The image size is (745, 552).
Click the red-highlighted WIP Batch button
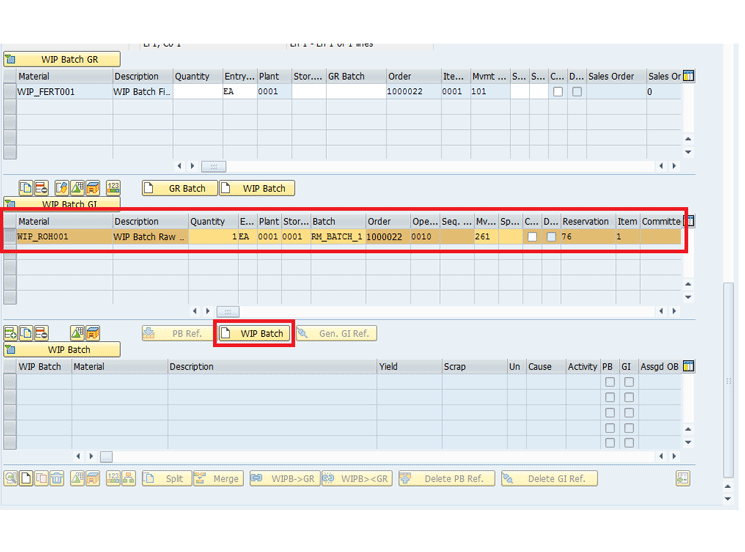coord(254,333)
